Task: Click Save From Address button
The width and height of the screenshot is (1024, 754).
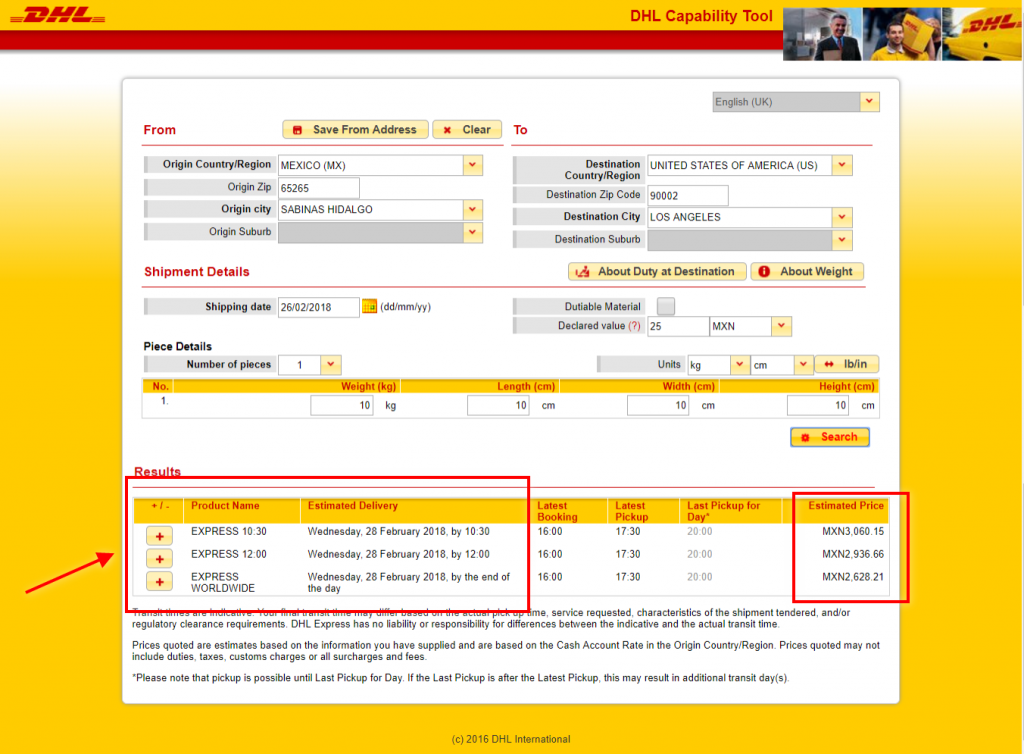Action: click(355, 129)
